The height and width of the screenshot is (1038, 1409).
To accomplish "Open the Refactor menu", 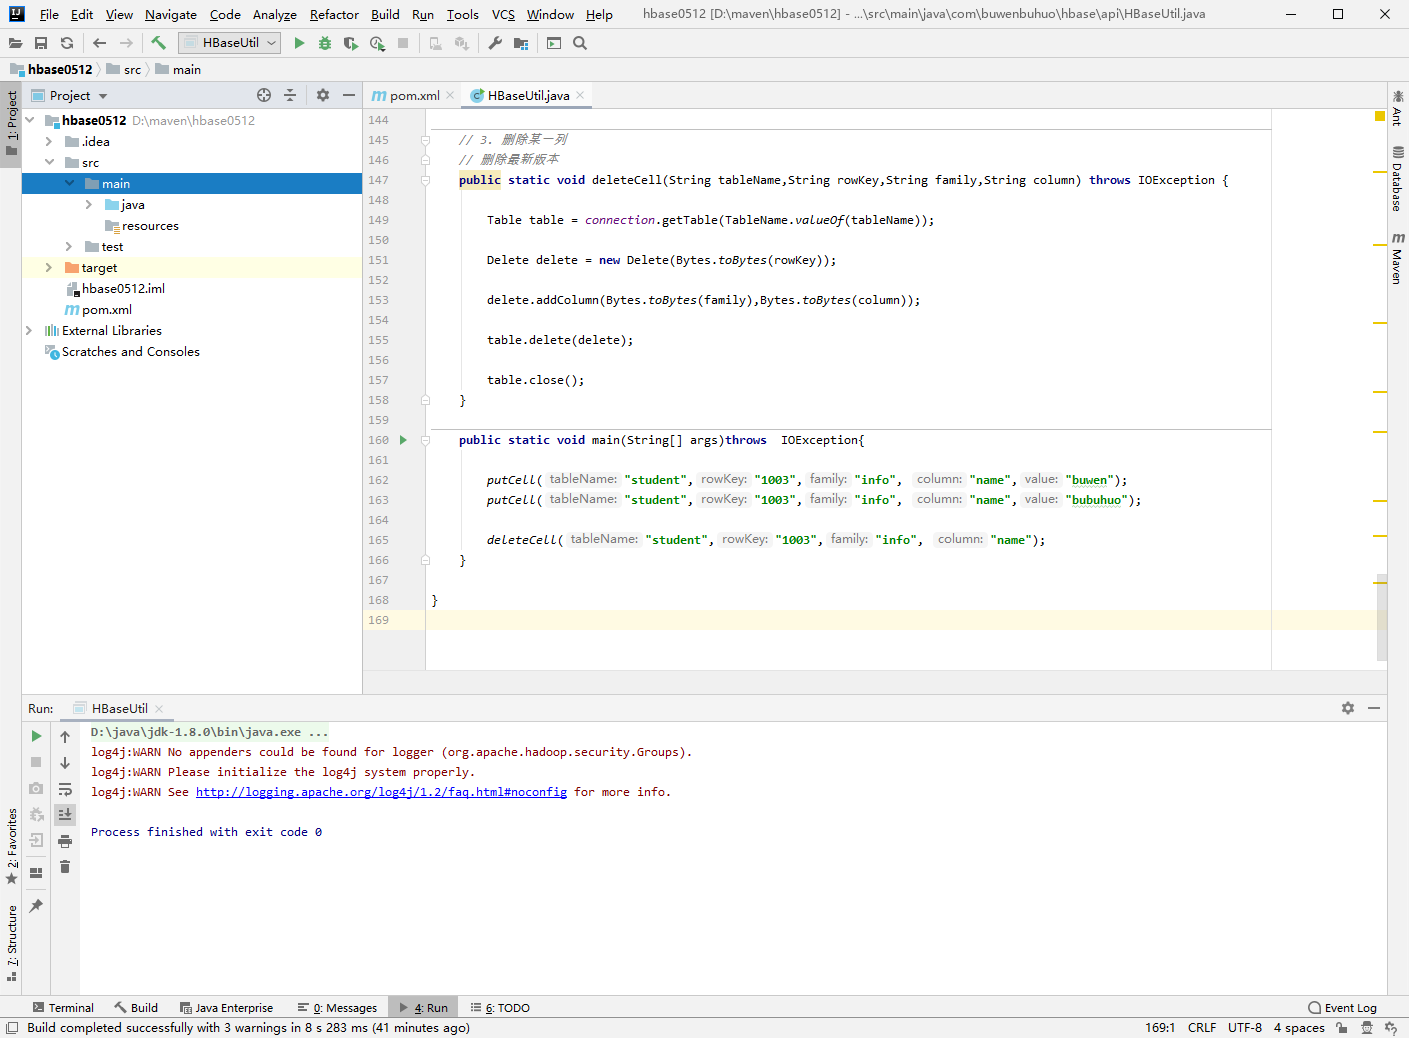I will 334,15.
